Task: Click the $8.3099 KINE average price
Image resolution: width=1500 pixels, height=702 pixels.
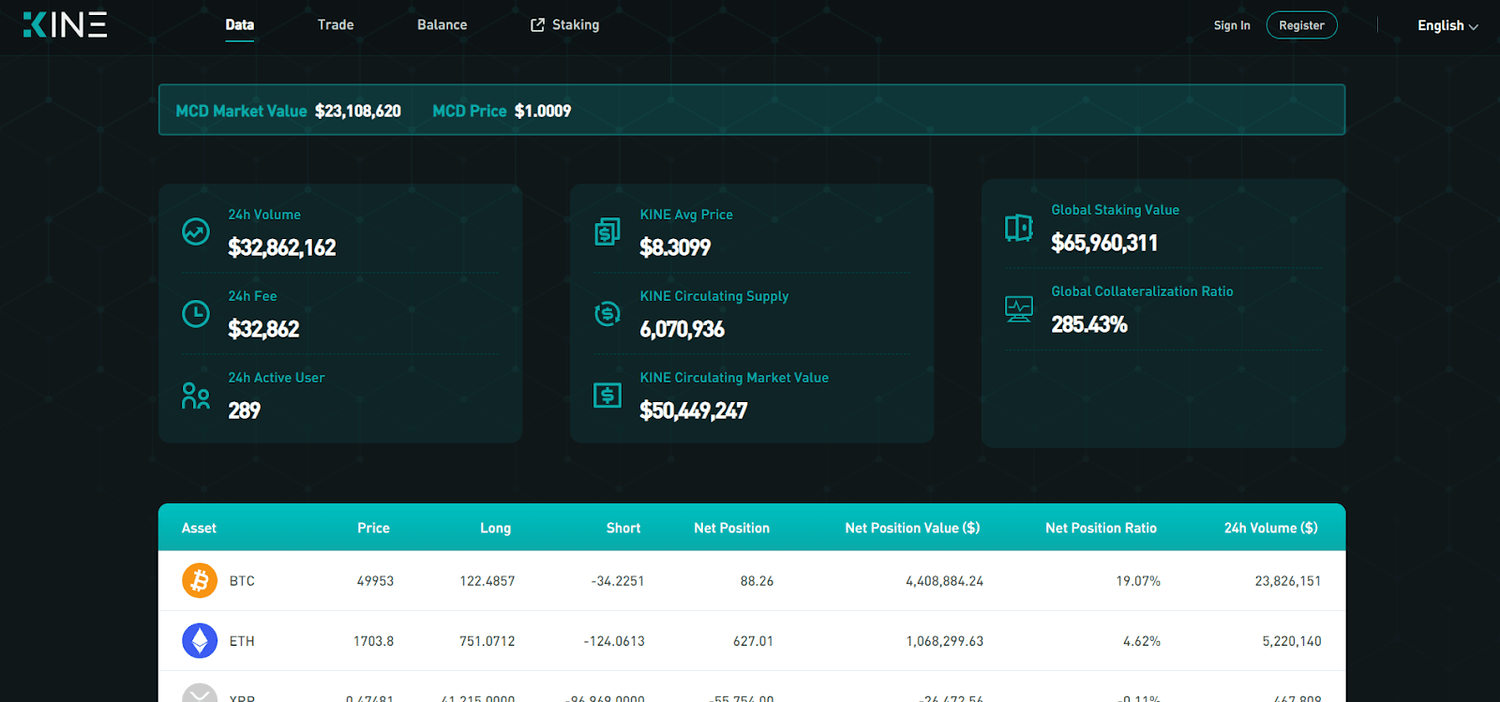Action: pyautogui.click(x=675, y=248)
